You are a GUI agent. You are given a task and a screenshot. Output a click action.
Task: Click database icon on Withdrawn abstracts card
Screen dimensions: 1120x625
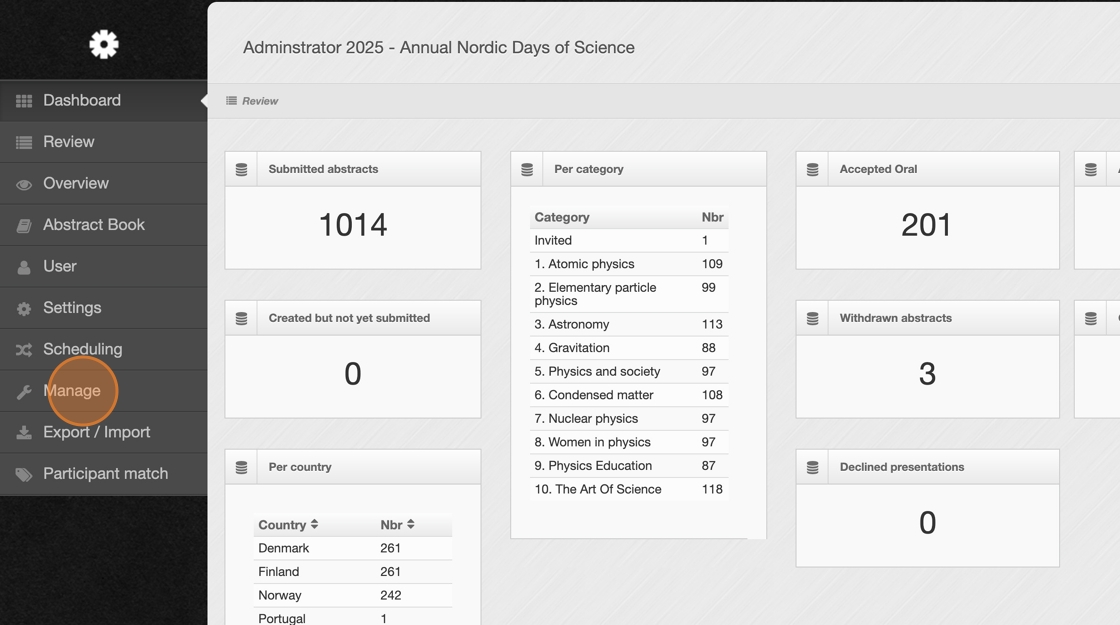coord(812,319)
